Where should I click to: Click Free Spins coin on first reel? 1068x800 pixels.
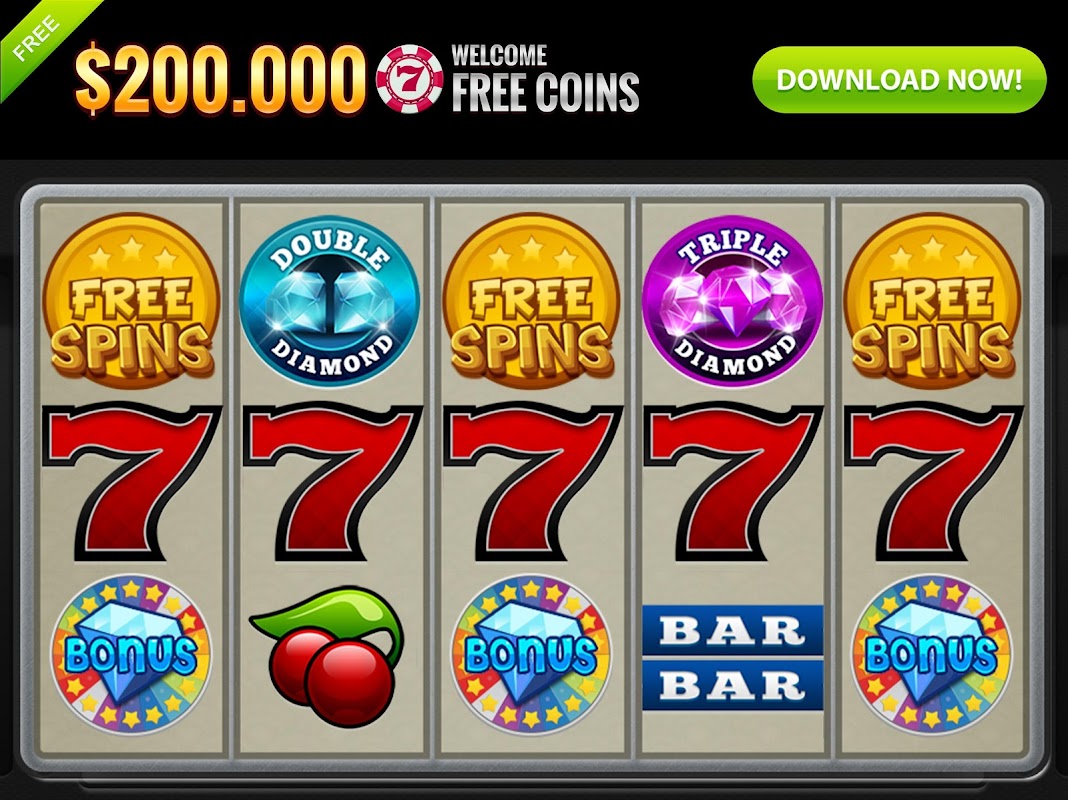tap(131, 300)
